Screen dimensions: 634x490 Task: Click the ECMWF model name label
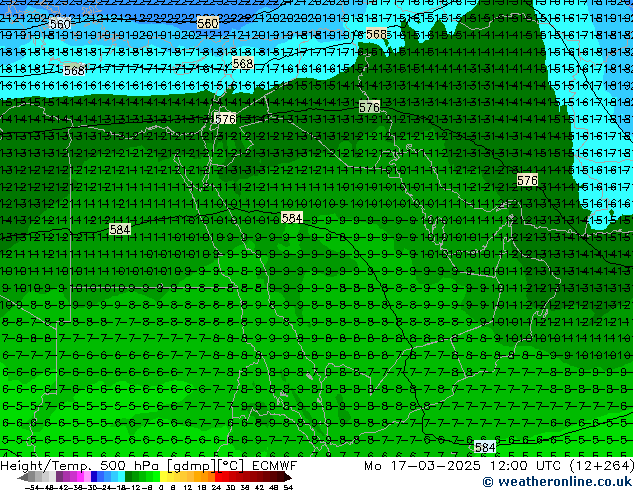[275, 466]
